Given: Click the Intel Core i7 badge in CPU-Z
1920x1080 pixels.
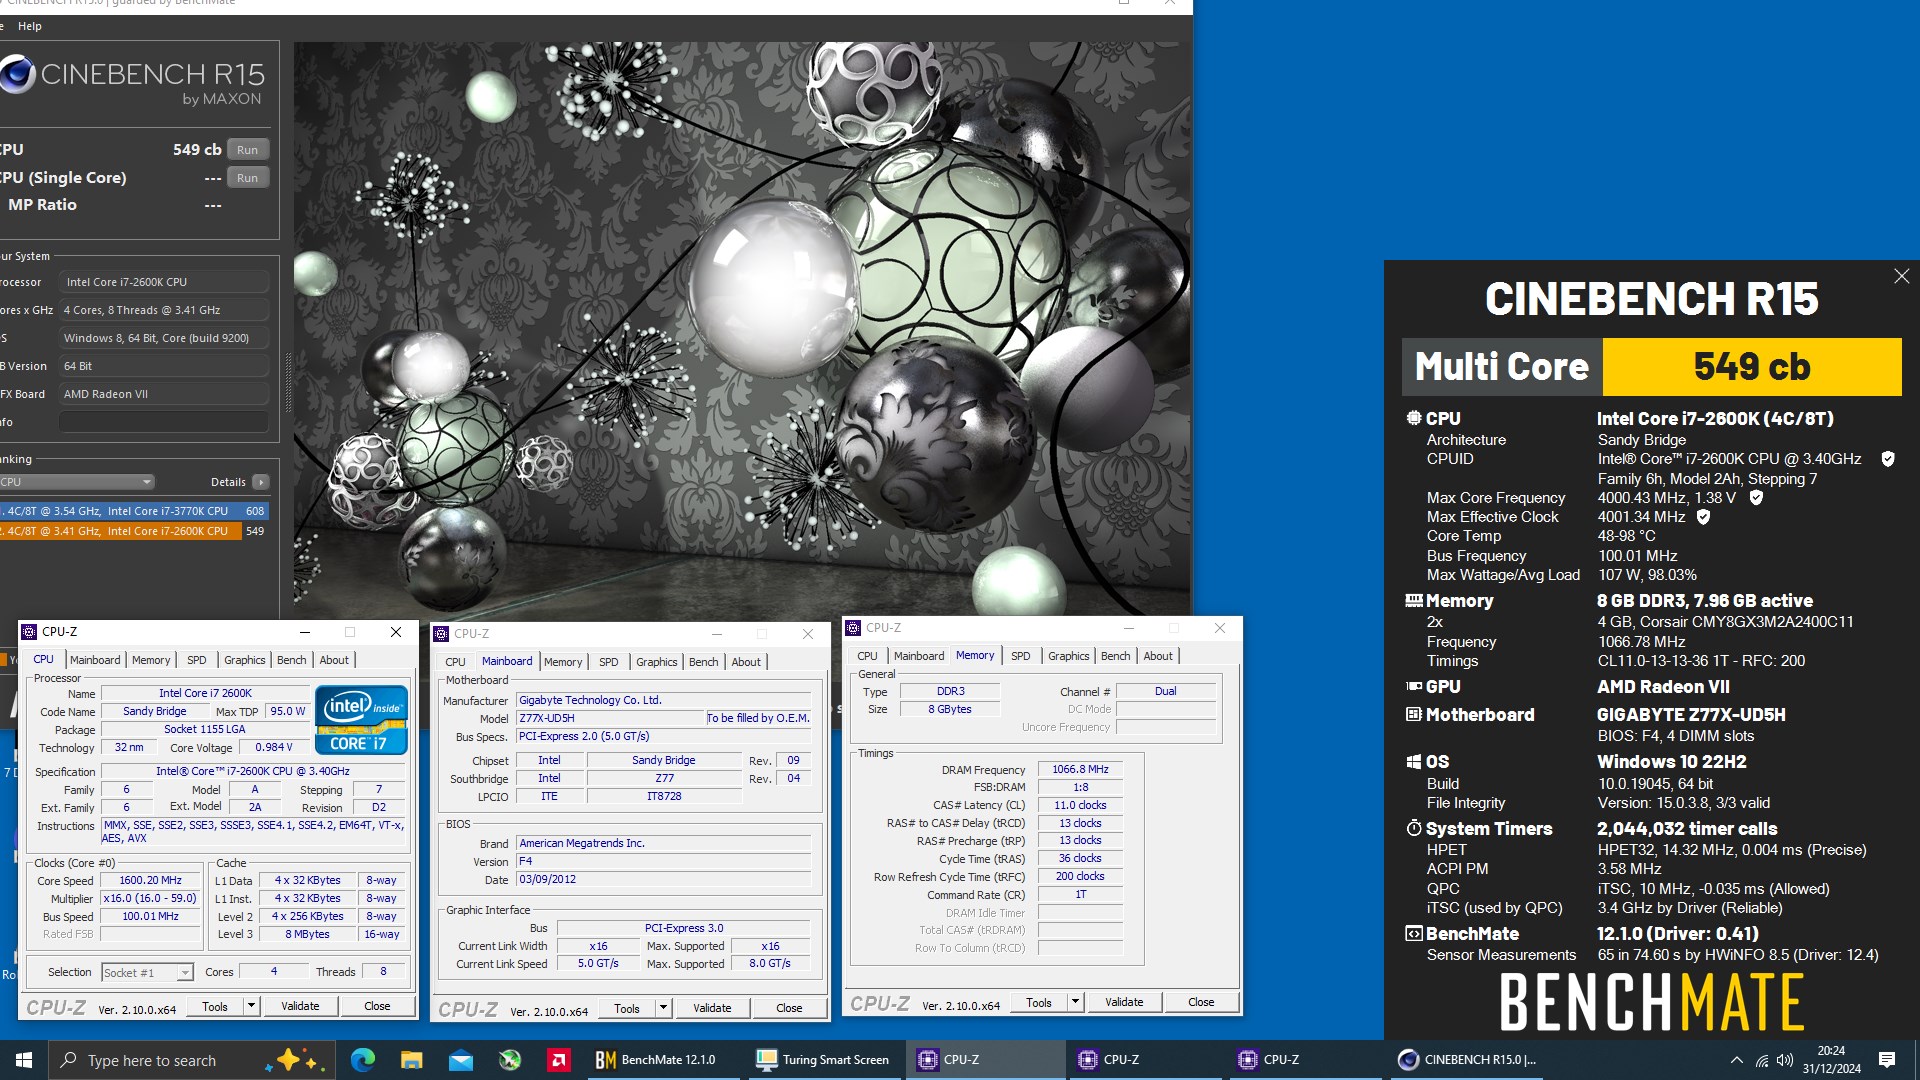Looking at the screenshot, I should 361,719.
